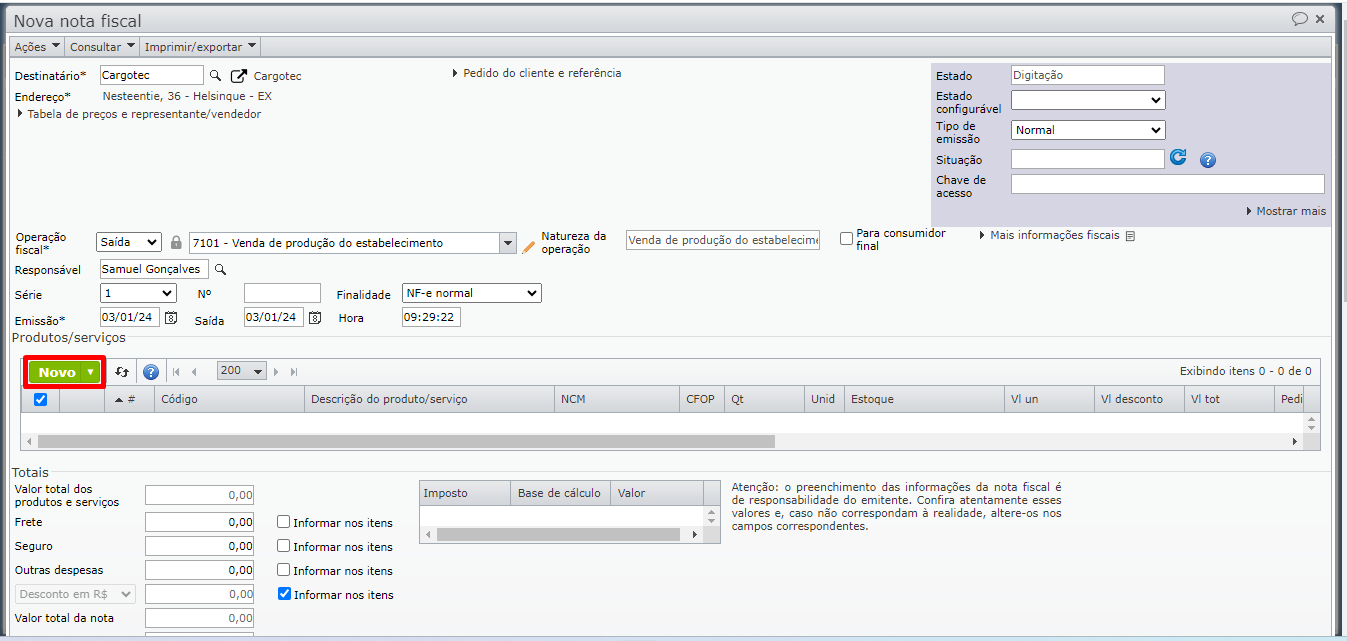Click the Destinatário input field
The image size is (1347, 641).
(x=152, y=75)
